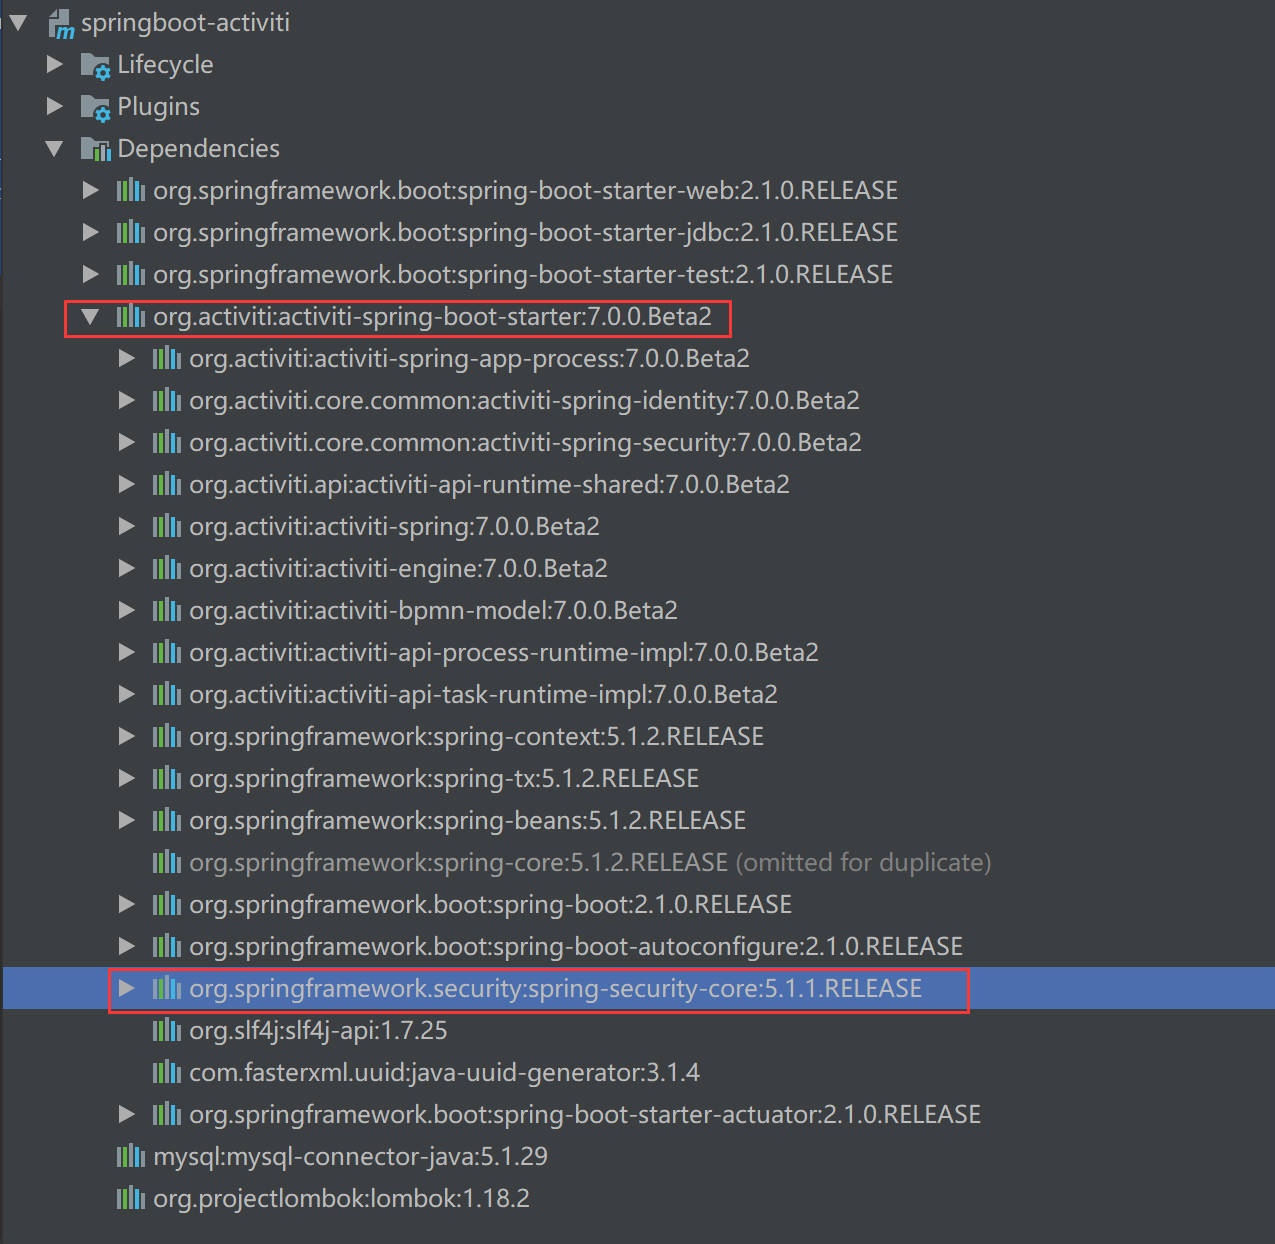Click the library icon for mysql-connector-java
Viewport: 1275px width, 1244px height.
click(131, 1156)
